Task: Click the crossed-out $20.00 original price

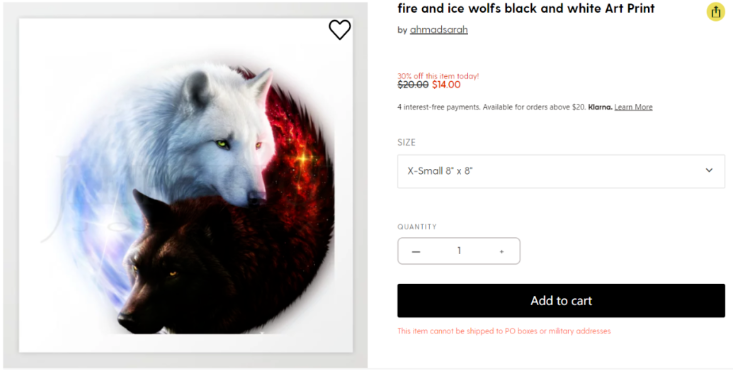Action: pos(413,85)
